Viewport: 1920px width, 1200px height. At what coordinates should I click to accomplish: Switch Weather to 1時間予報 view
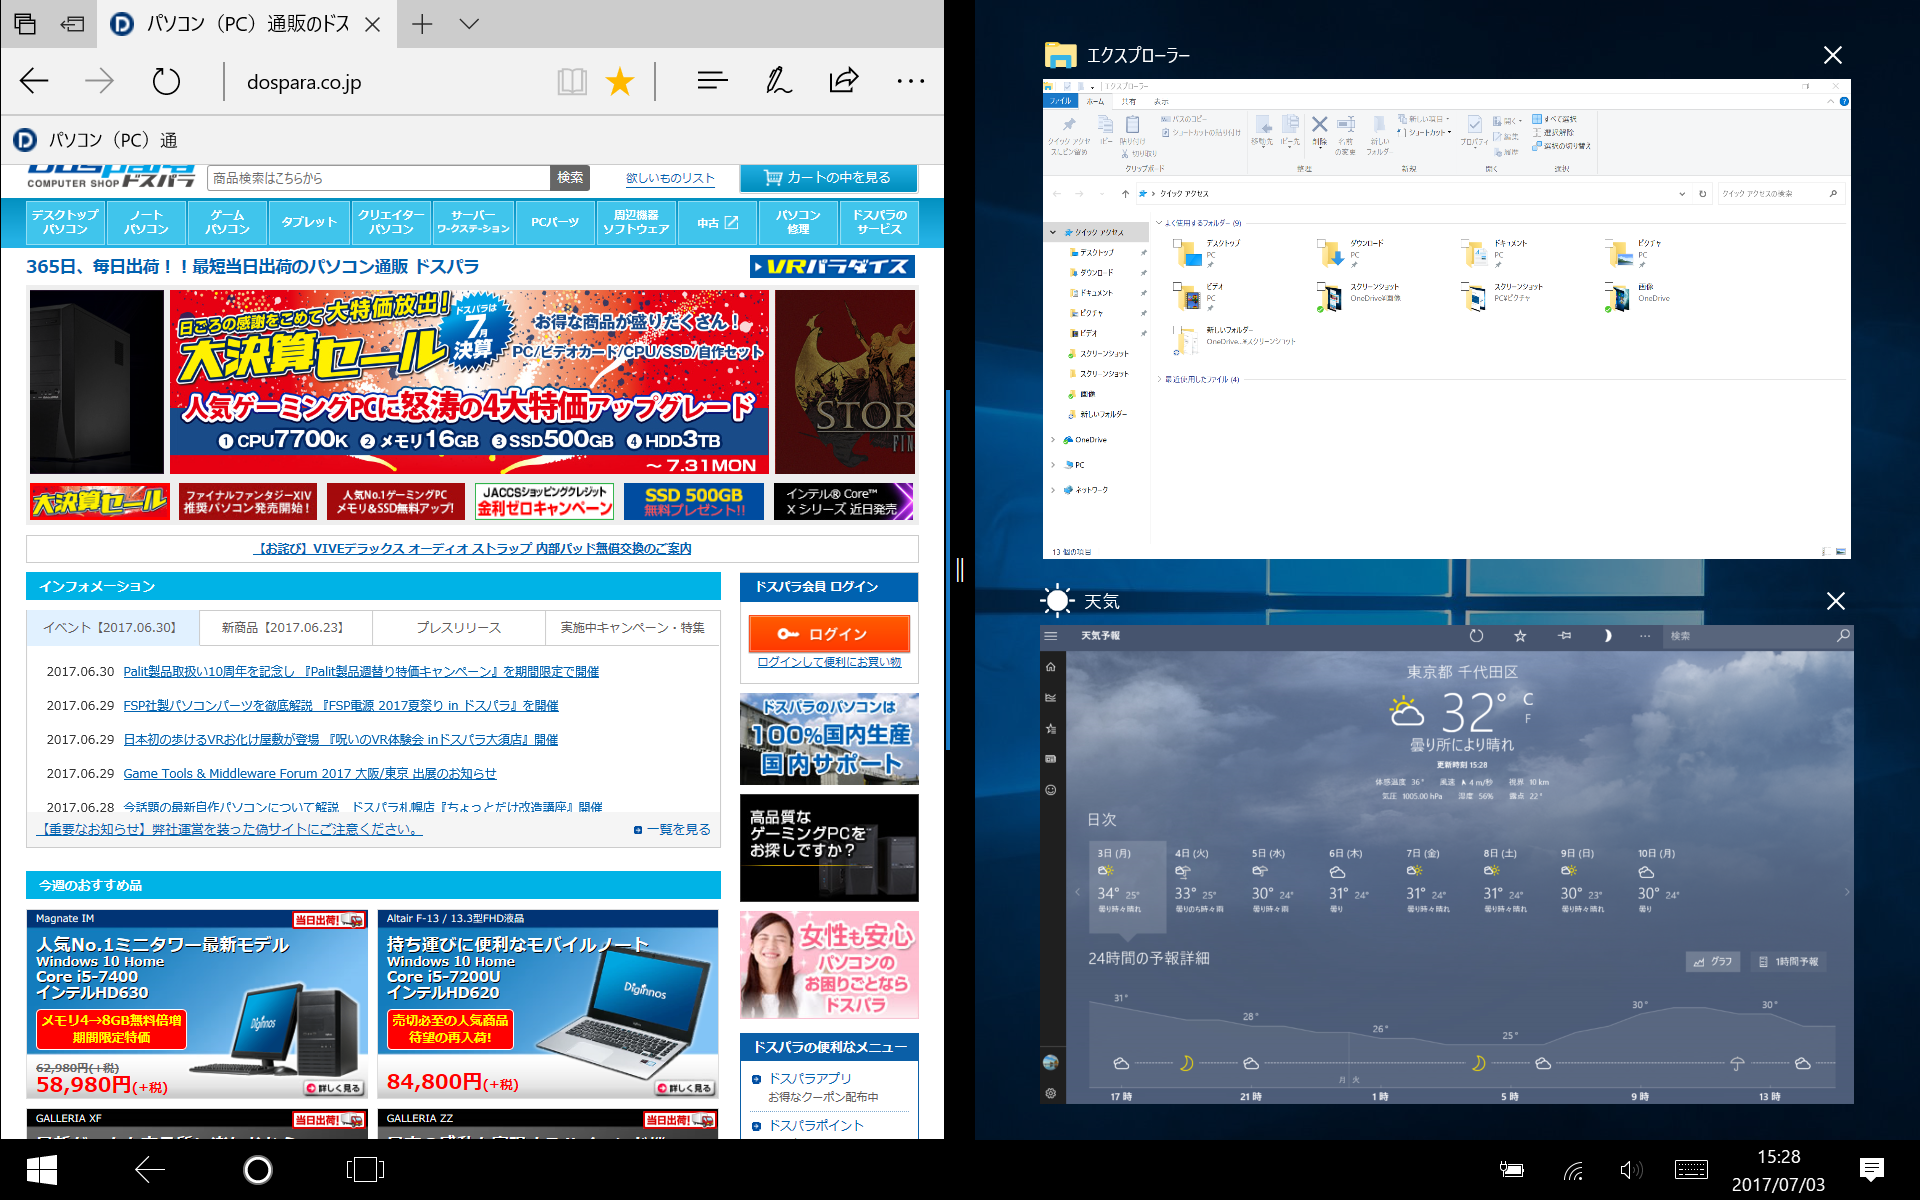click(x=1789, y=961)
